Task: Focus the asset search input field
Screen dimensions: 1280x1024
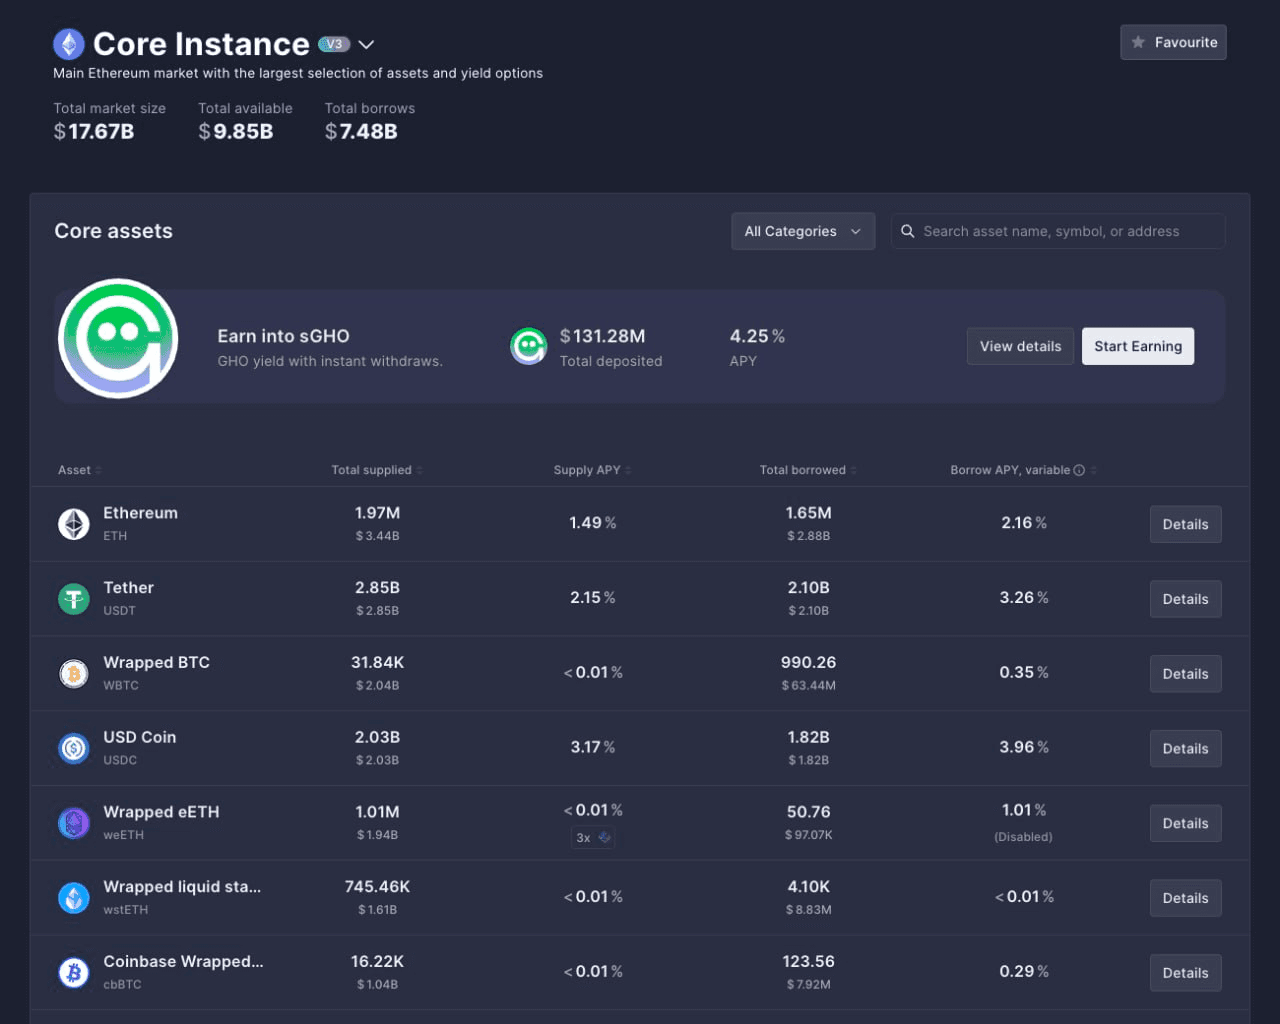Action: tap(1058, 231)
